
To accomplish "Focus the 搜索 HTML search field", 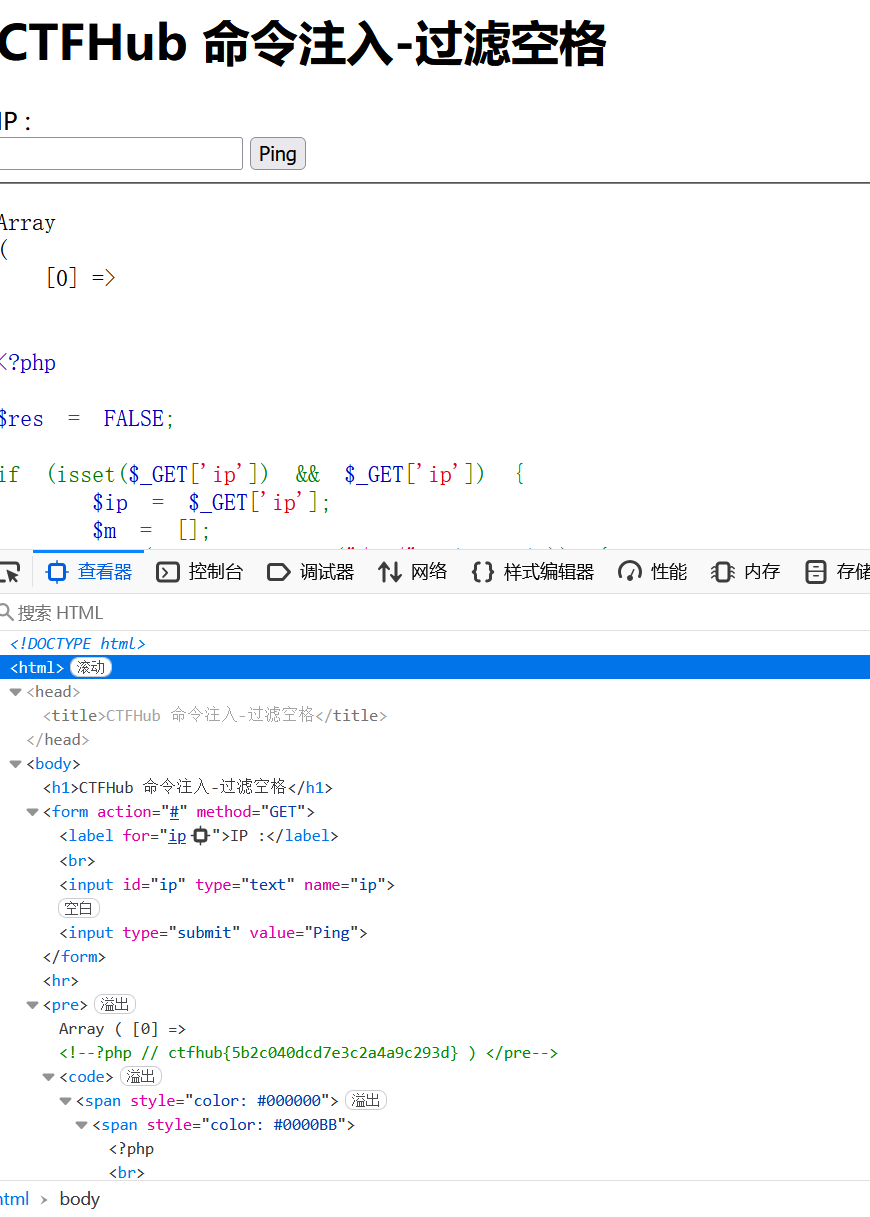I will [x=435, y=613].
